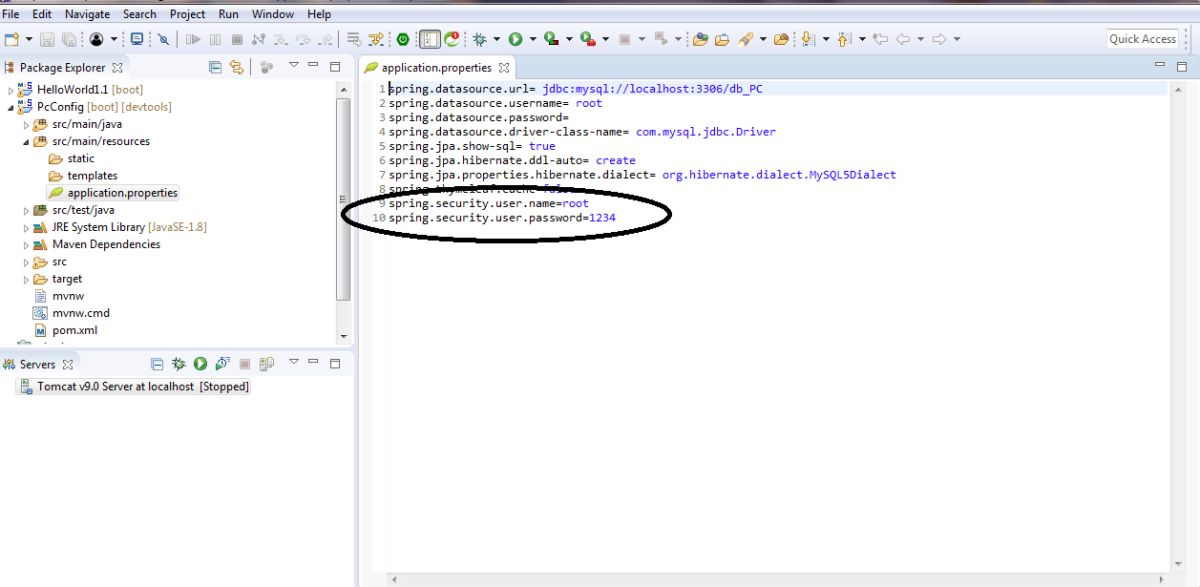Open the Project menu
The height and width of the screenshot is (587, 1200).
click(x=188, y=14)
